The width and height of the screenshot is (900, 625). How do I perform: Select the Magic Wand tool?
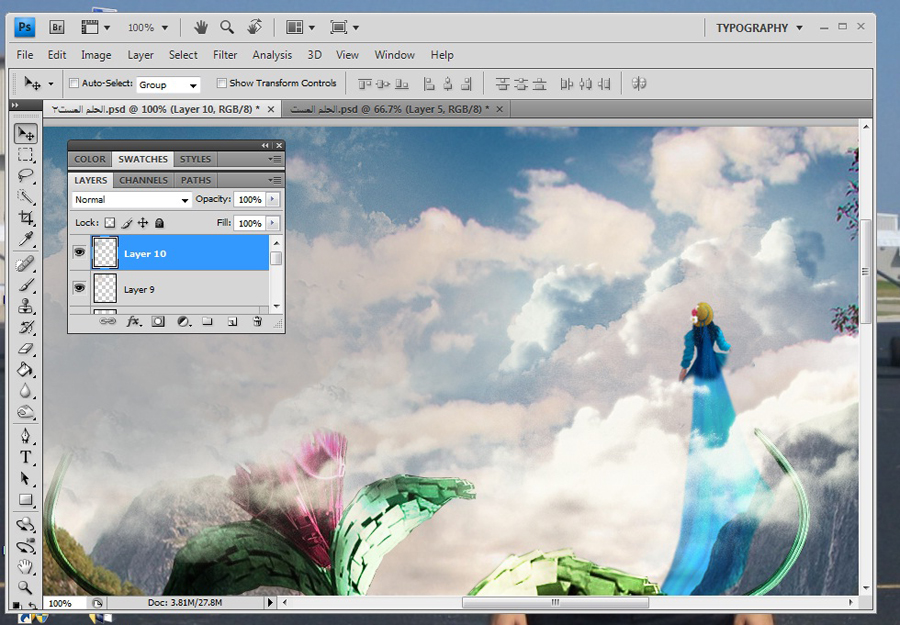(x=25, y=197)
